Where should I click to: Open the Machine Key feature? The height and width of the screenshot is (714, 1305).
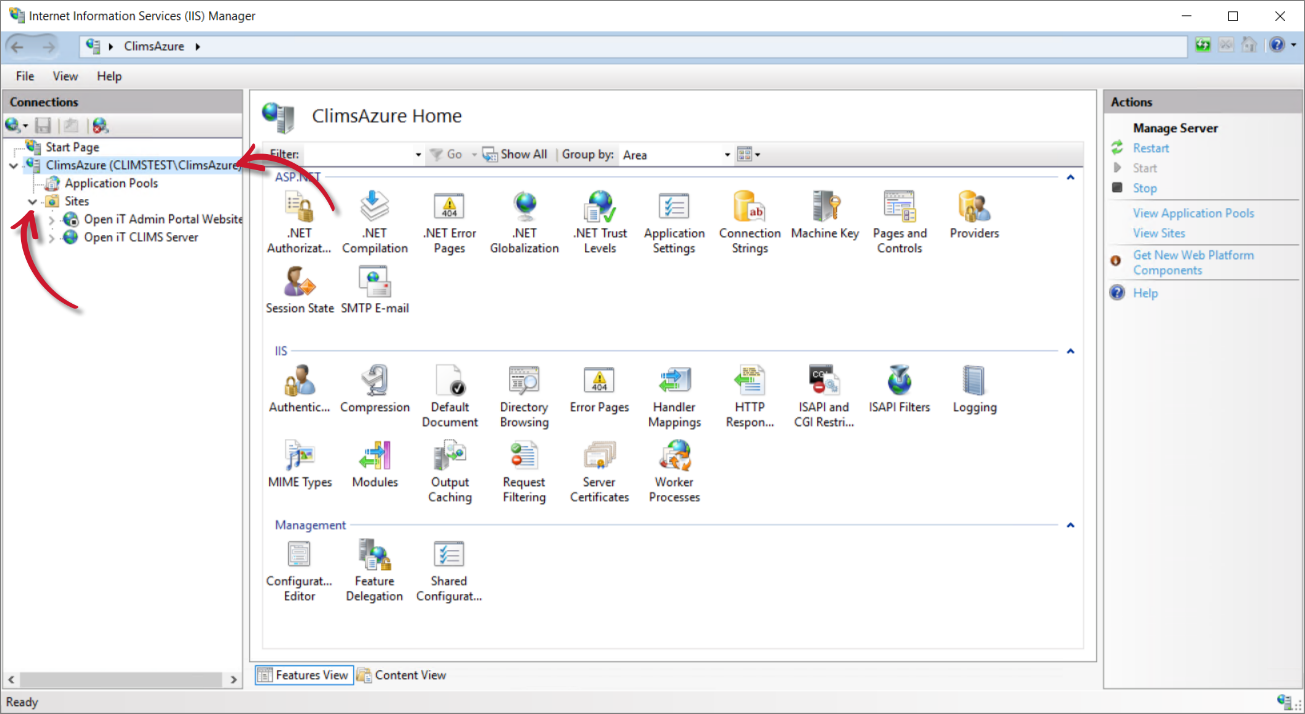(824, 215)
